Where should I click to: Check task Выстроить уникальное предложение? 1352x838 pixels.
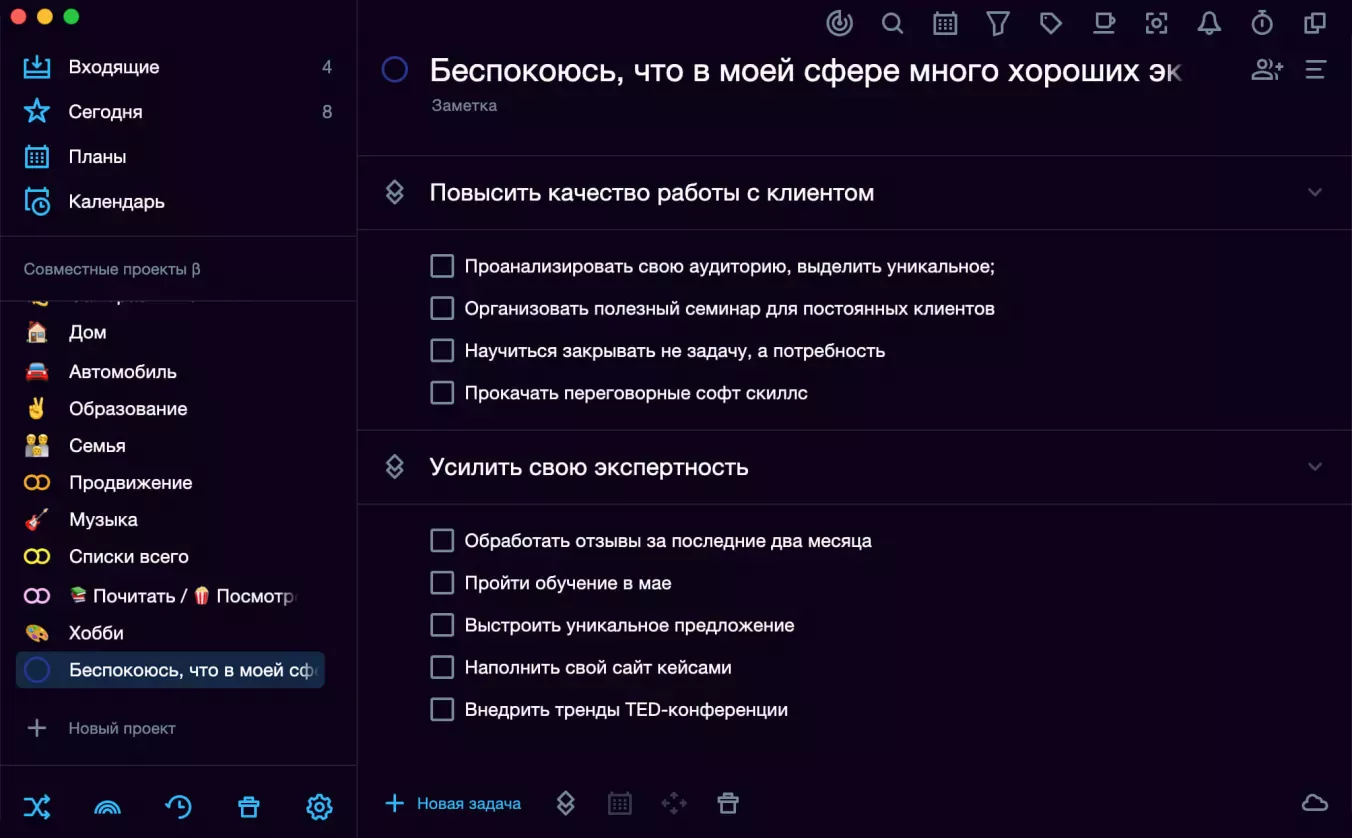click(x=442, y=625)
